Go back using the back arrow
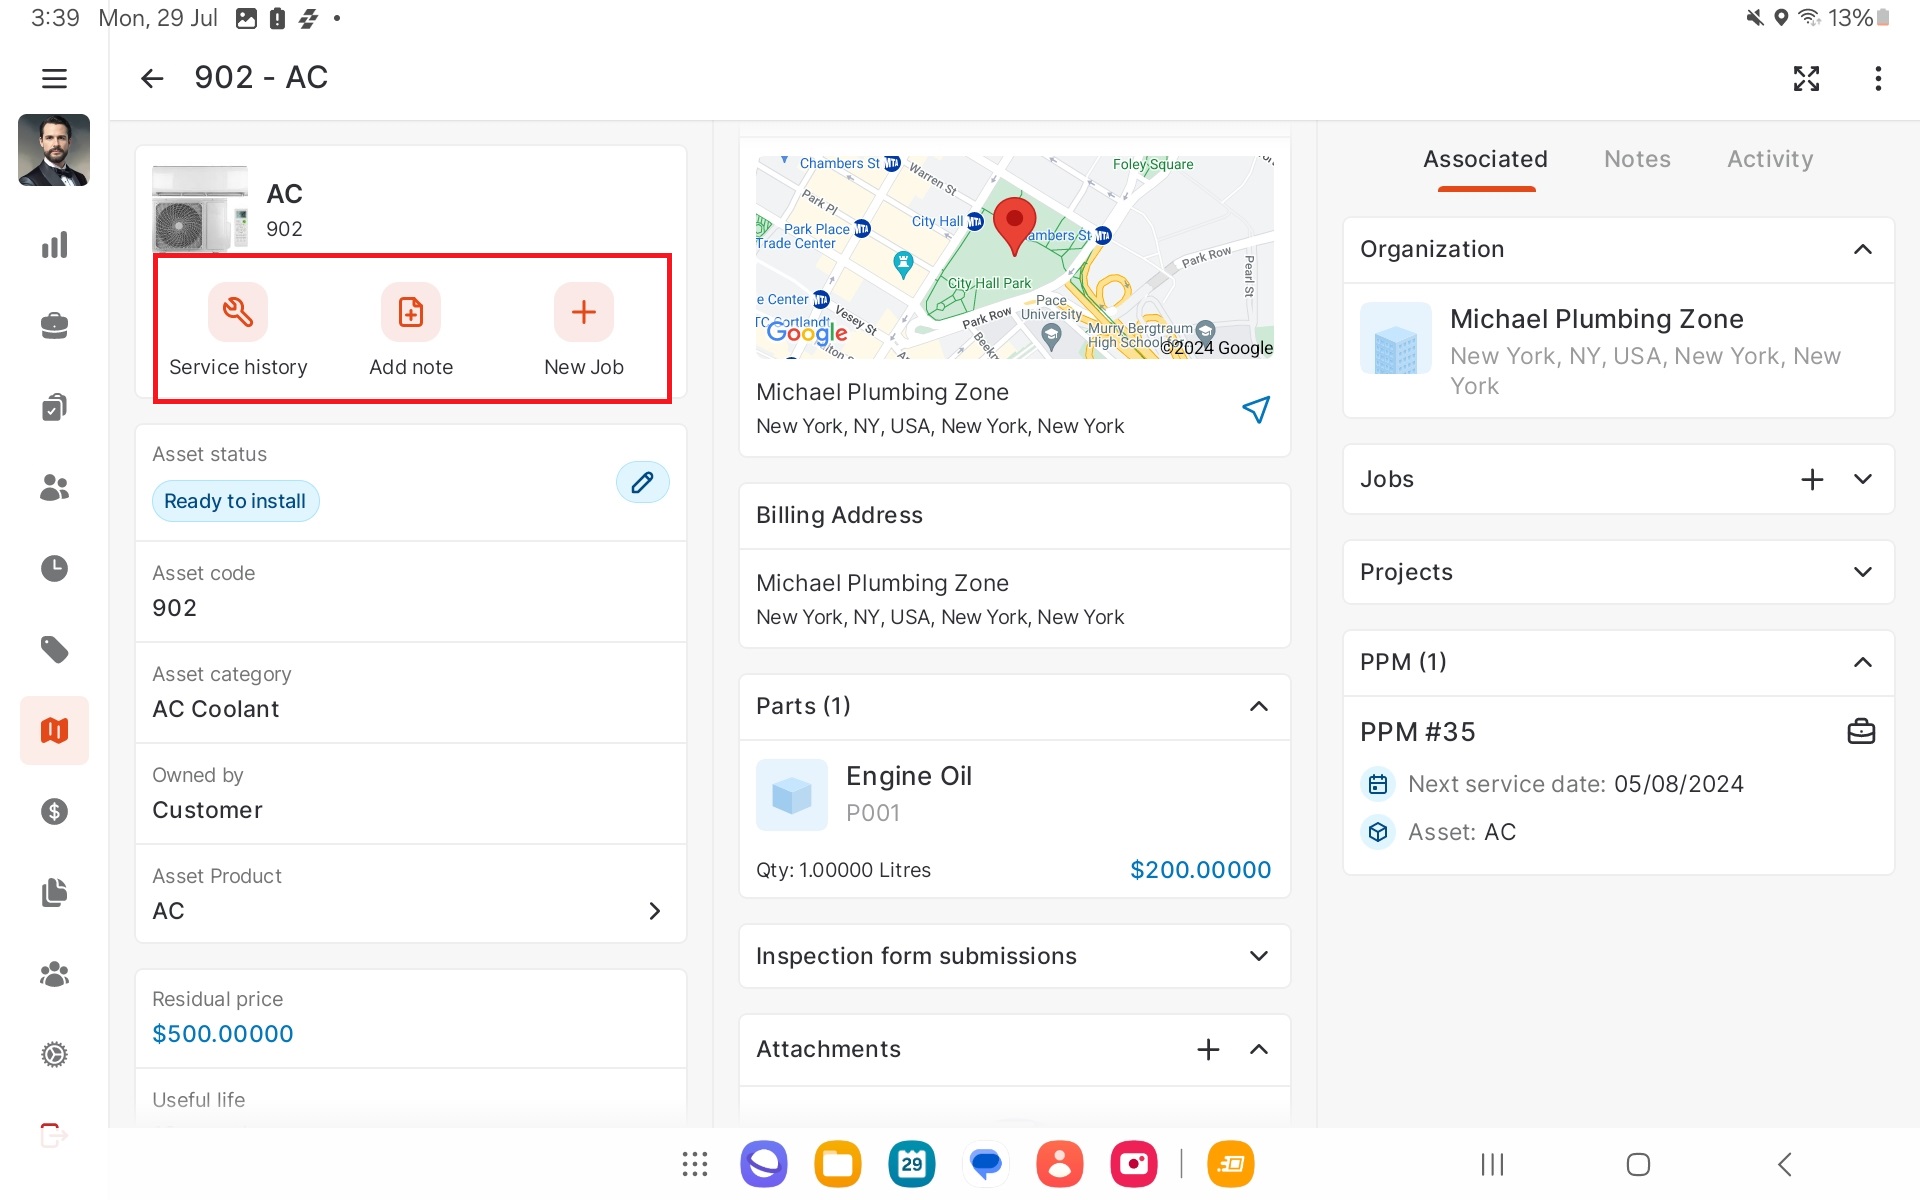Image resolution: width=1920 pixels, height=1200 pixels. point(152,78)
